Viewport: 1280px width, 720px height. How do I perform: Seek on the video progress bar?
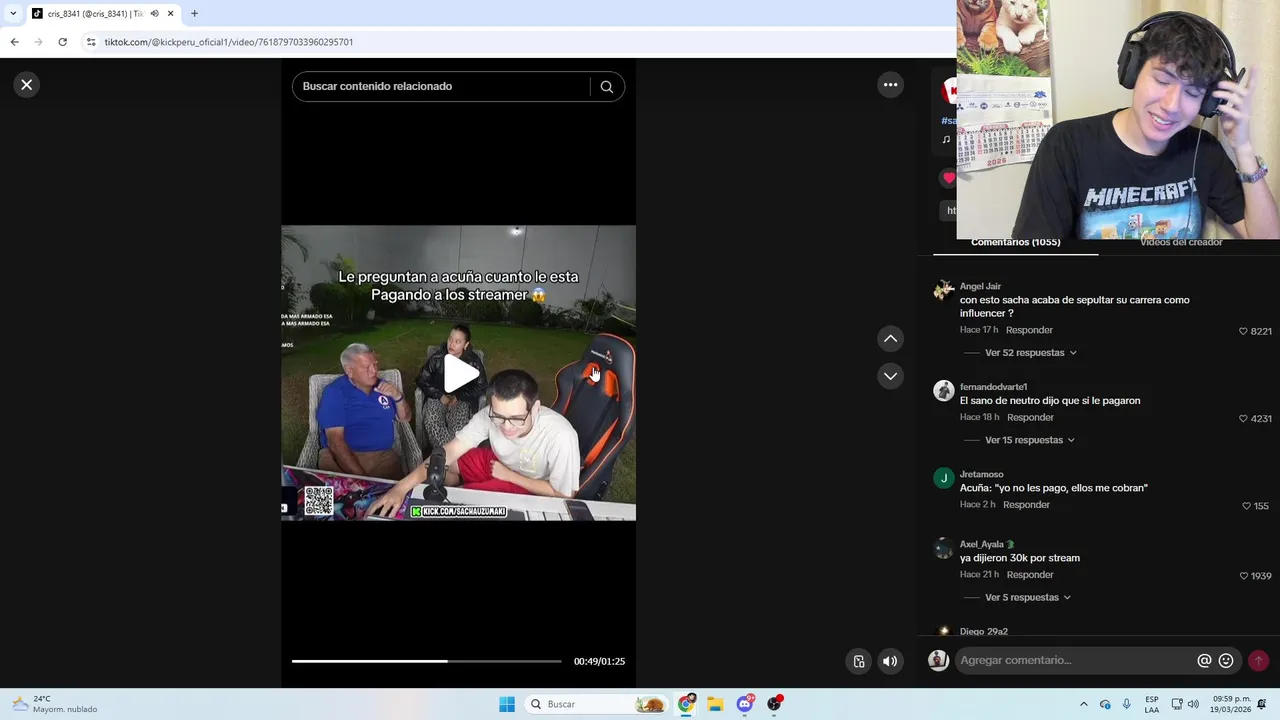pyautogui.click(x=426, y=661)
